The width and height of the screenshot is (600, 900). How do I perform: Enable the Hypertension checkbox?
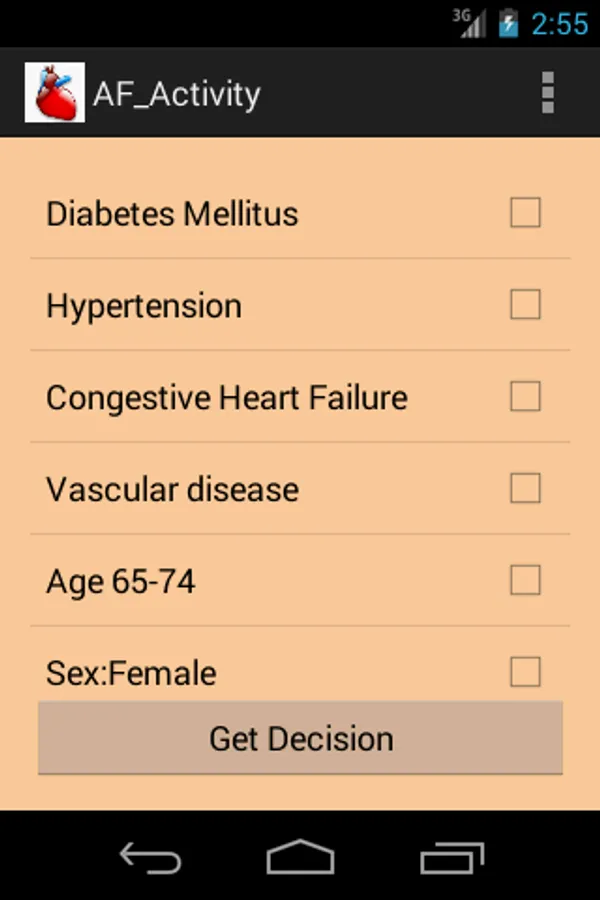(525, 305)
